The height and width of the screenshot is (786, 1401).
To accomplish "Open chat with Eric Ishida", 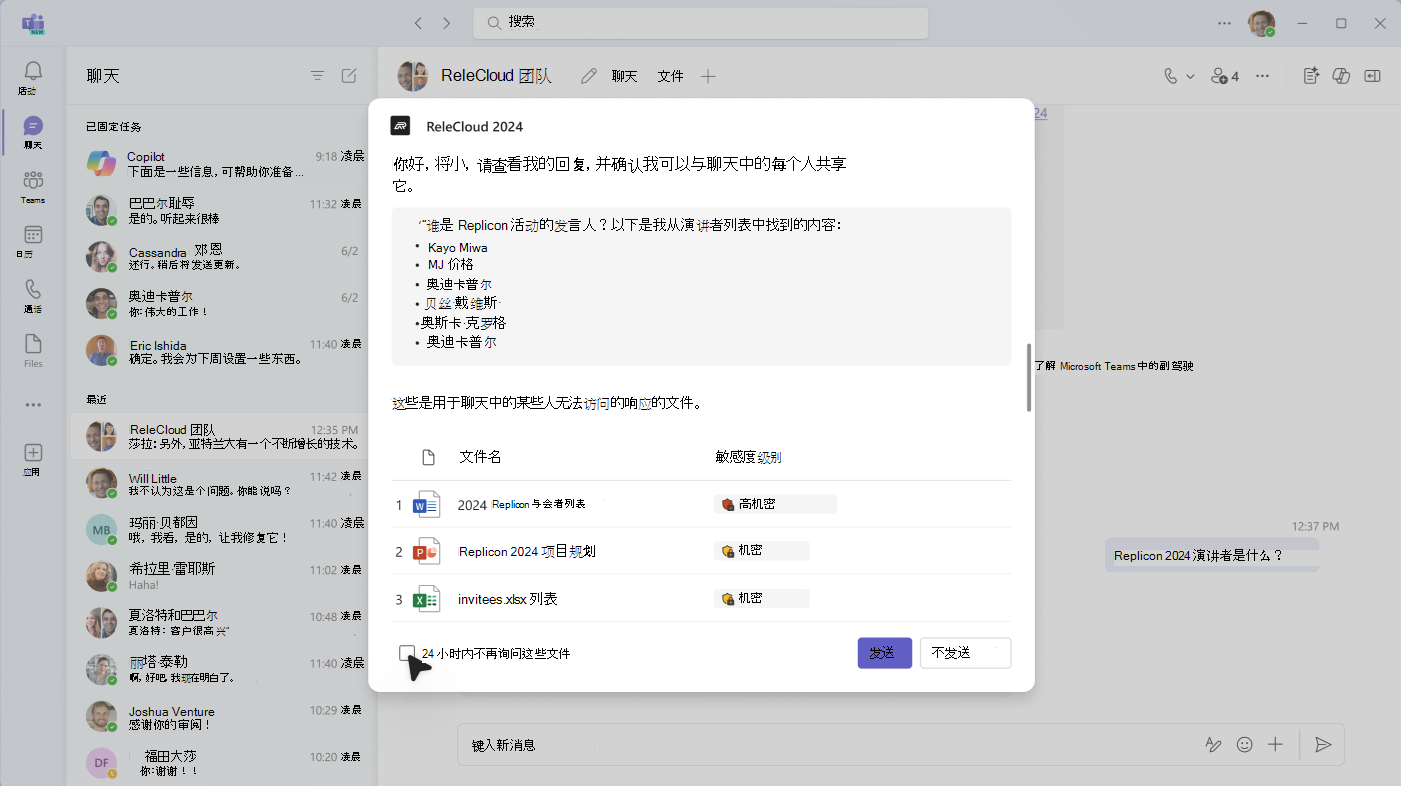I will tap(224, 351).
